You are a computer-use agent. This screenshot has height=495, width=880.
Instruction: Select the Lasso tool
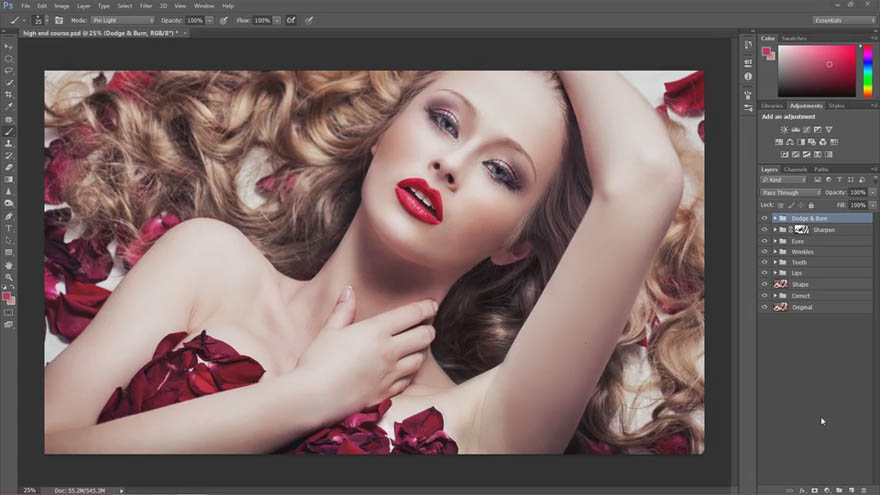(x=8, y=71)
